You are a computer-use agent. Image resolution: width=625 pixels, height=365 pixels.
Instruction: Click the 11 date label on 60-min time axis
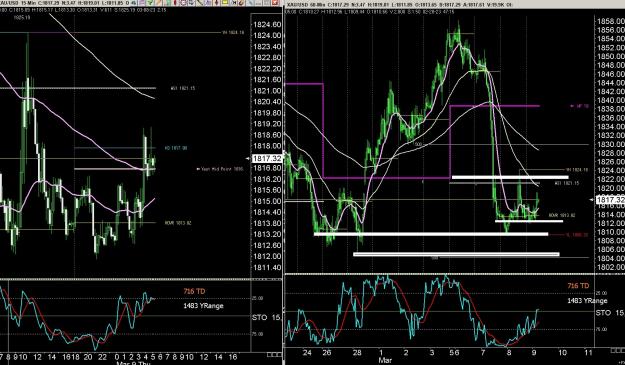[x=588, y=352]
